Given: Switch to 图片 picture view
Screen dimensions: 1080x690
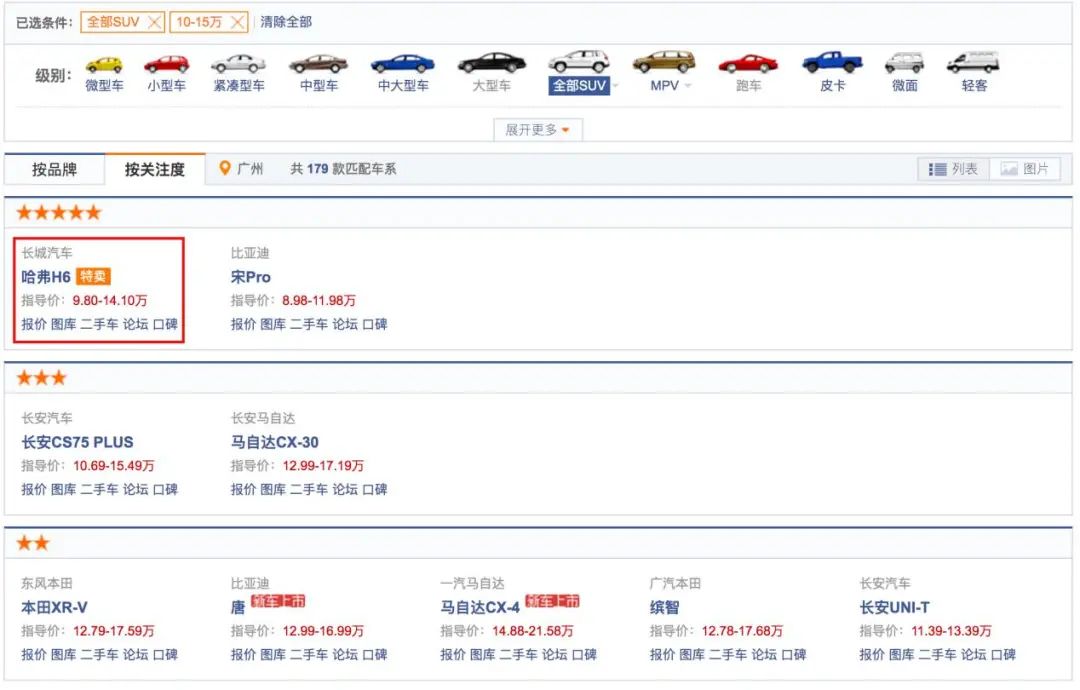Looking at the screenshot, I should click(x=1025, y=169).
